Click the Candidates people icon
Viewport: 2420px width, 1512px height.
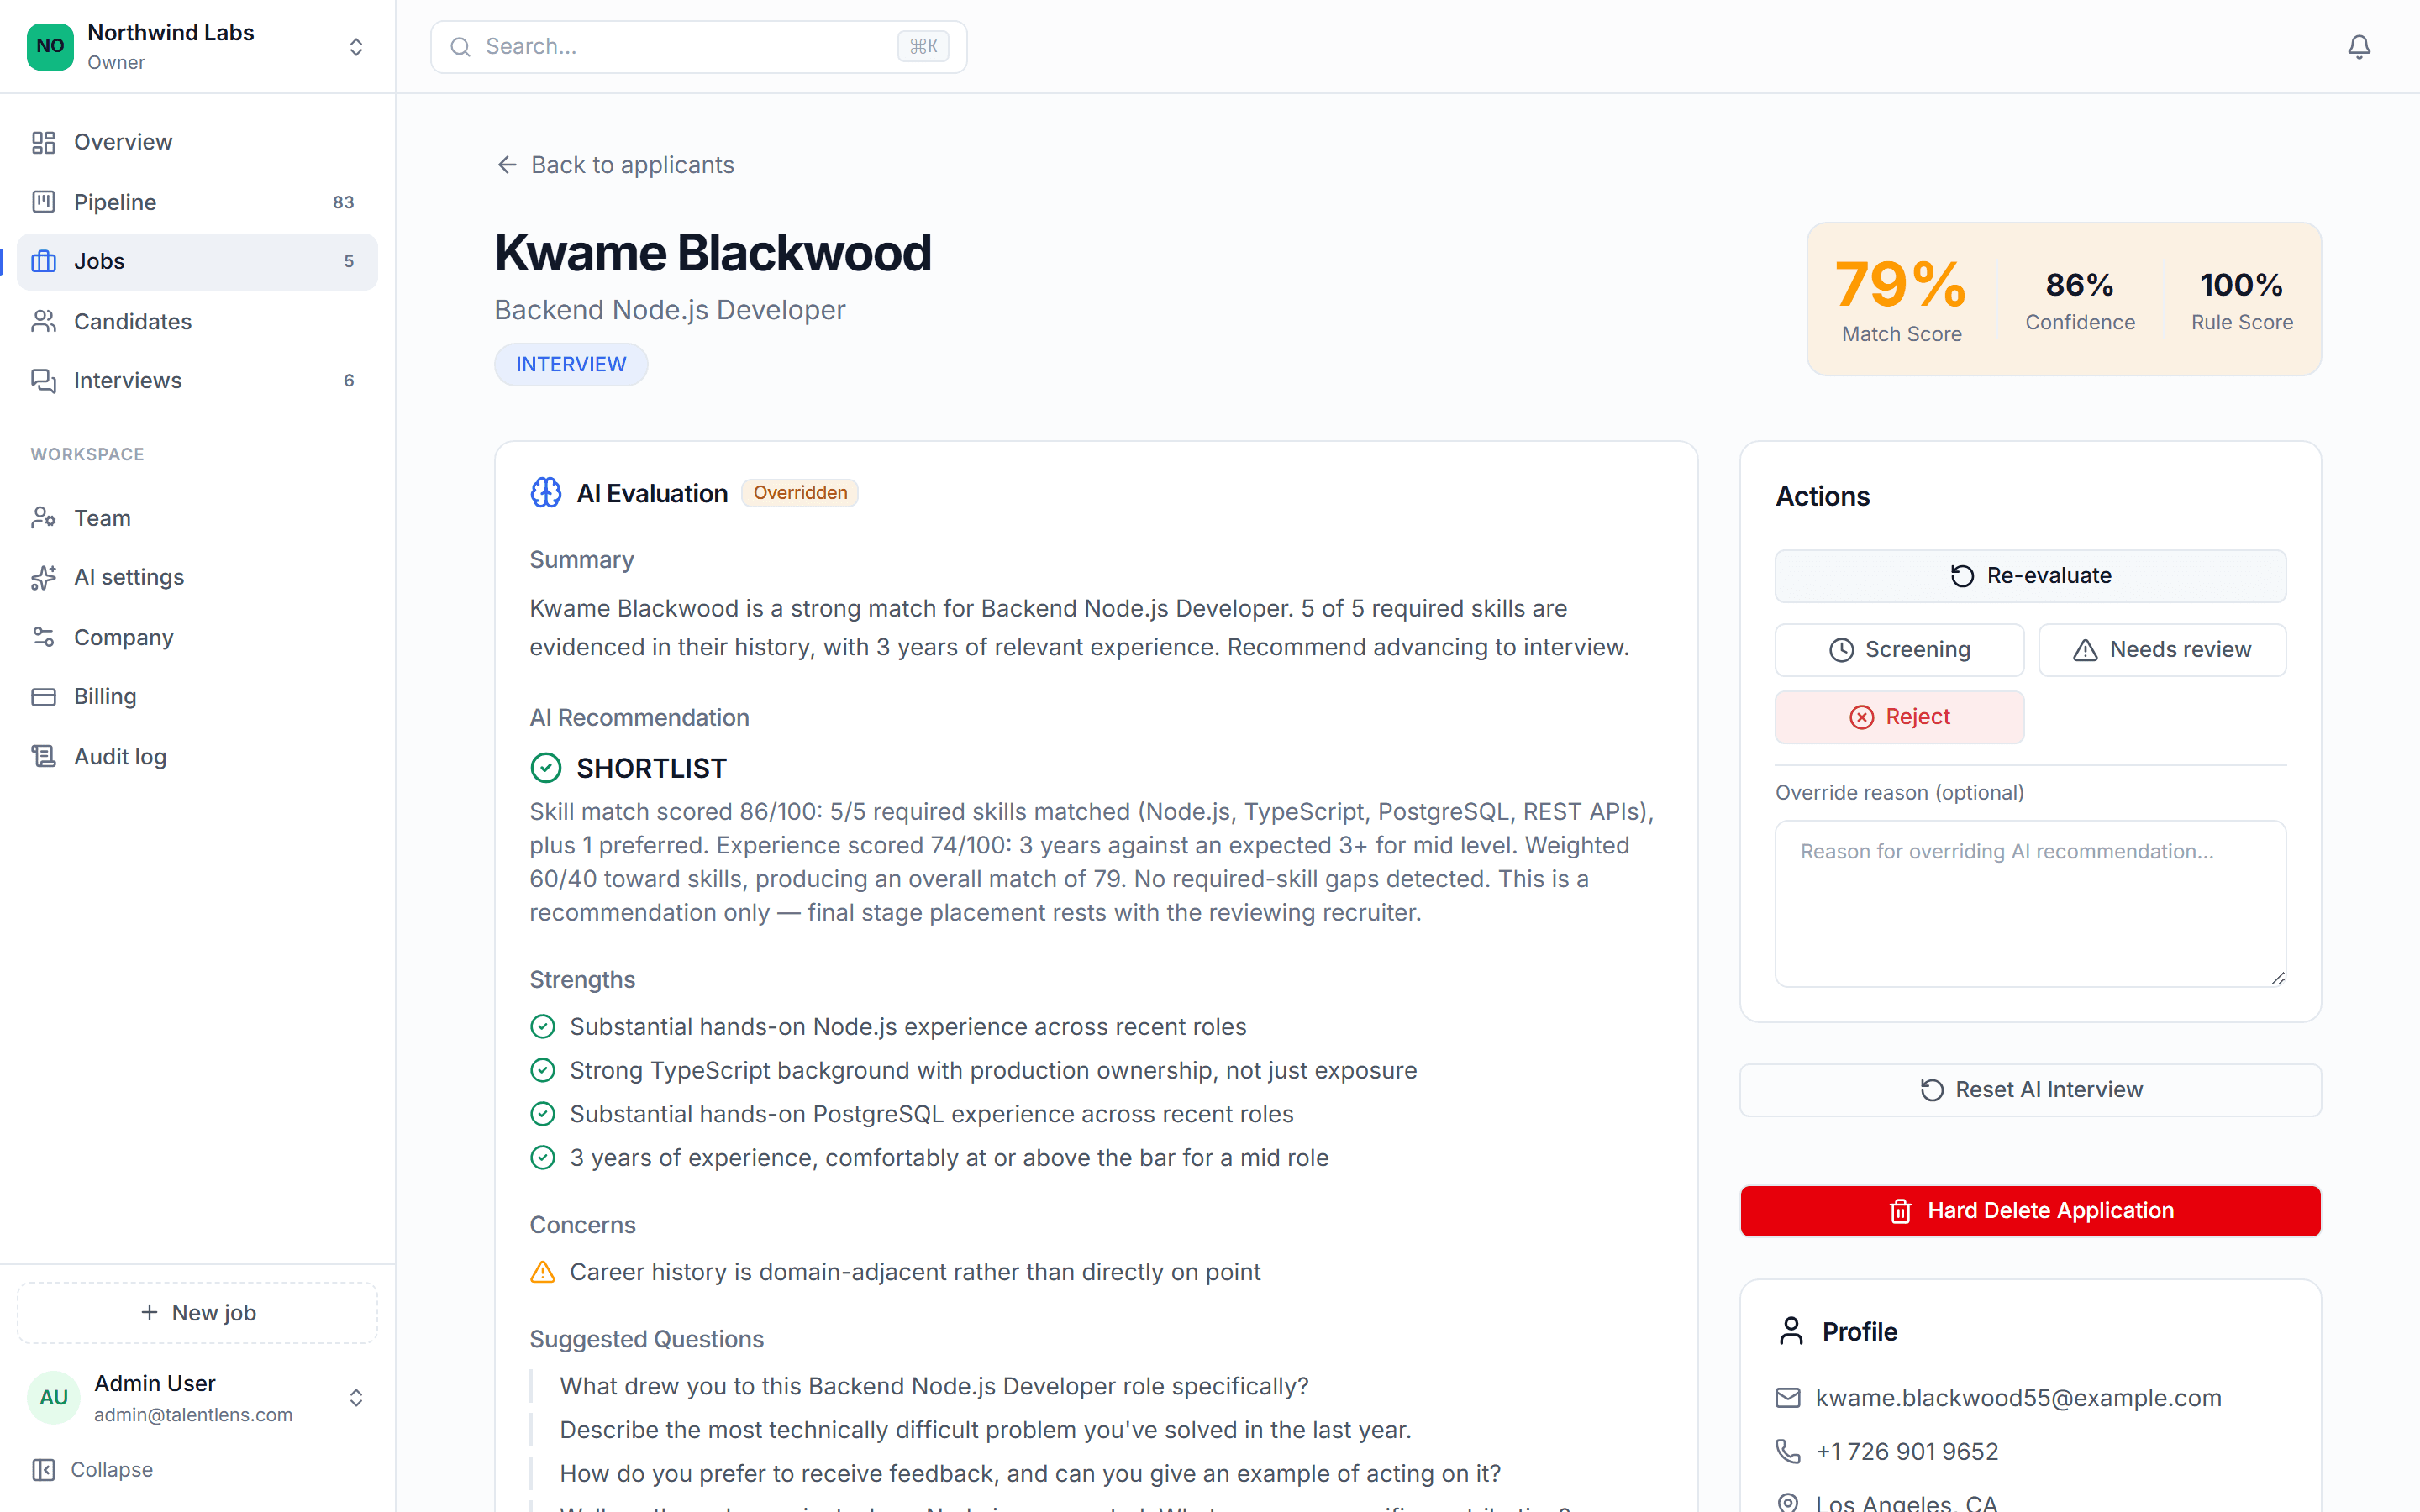[43, 321]
